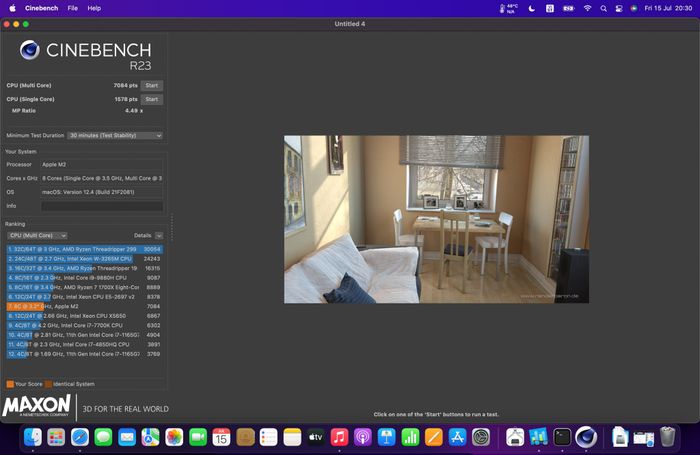Launch Safari from the dock
Image resolution: width=700 pixels, height=455 pixels.
[x=80, y=437]
